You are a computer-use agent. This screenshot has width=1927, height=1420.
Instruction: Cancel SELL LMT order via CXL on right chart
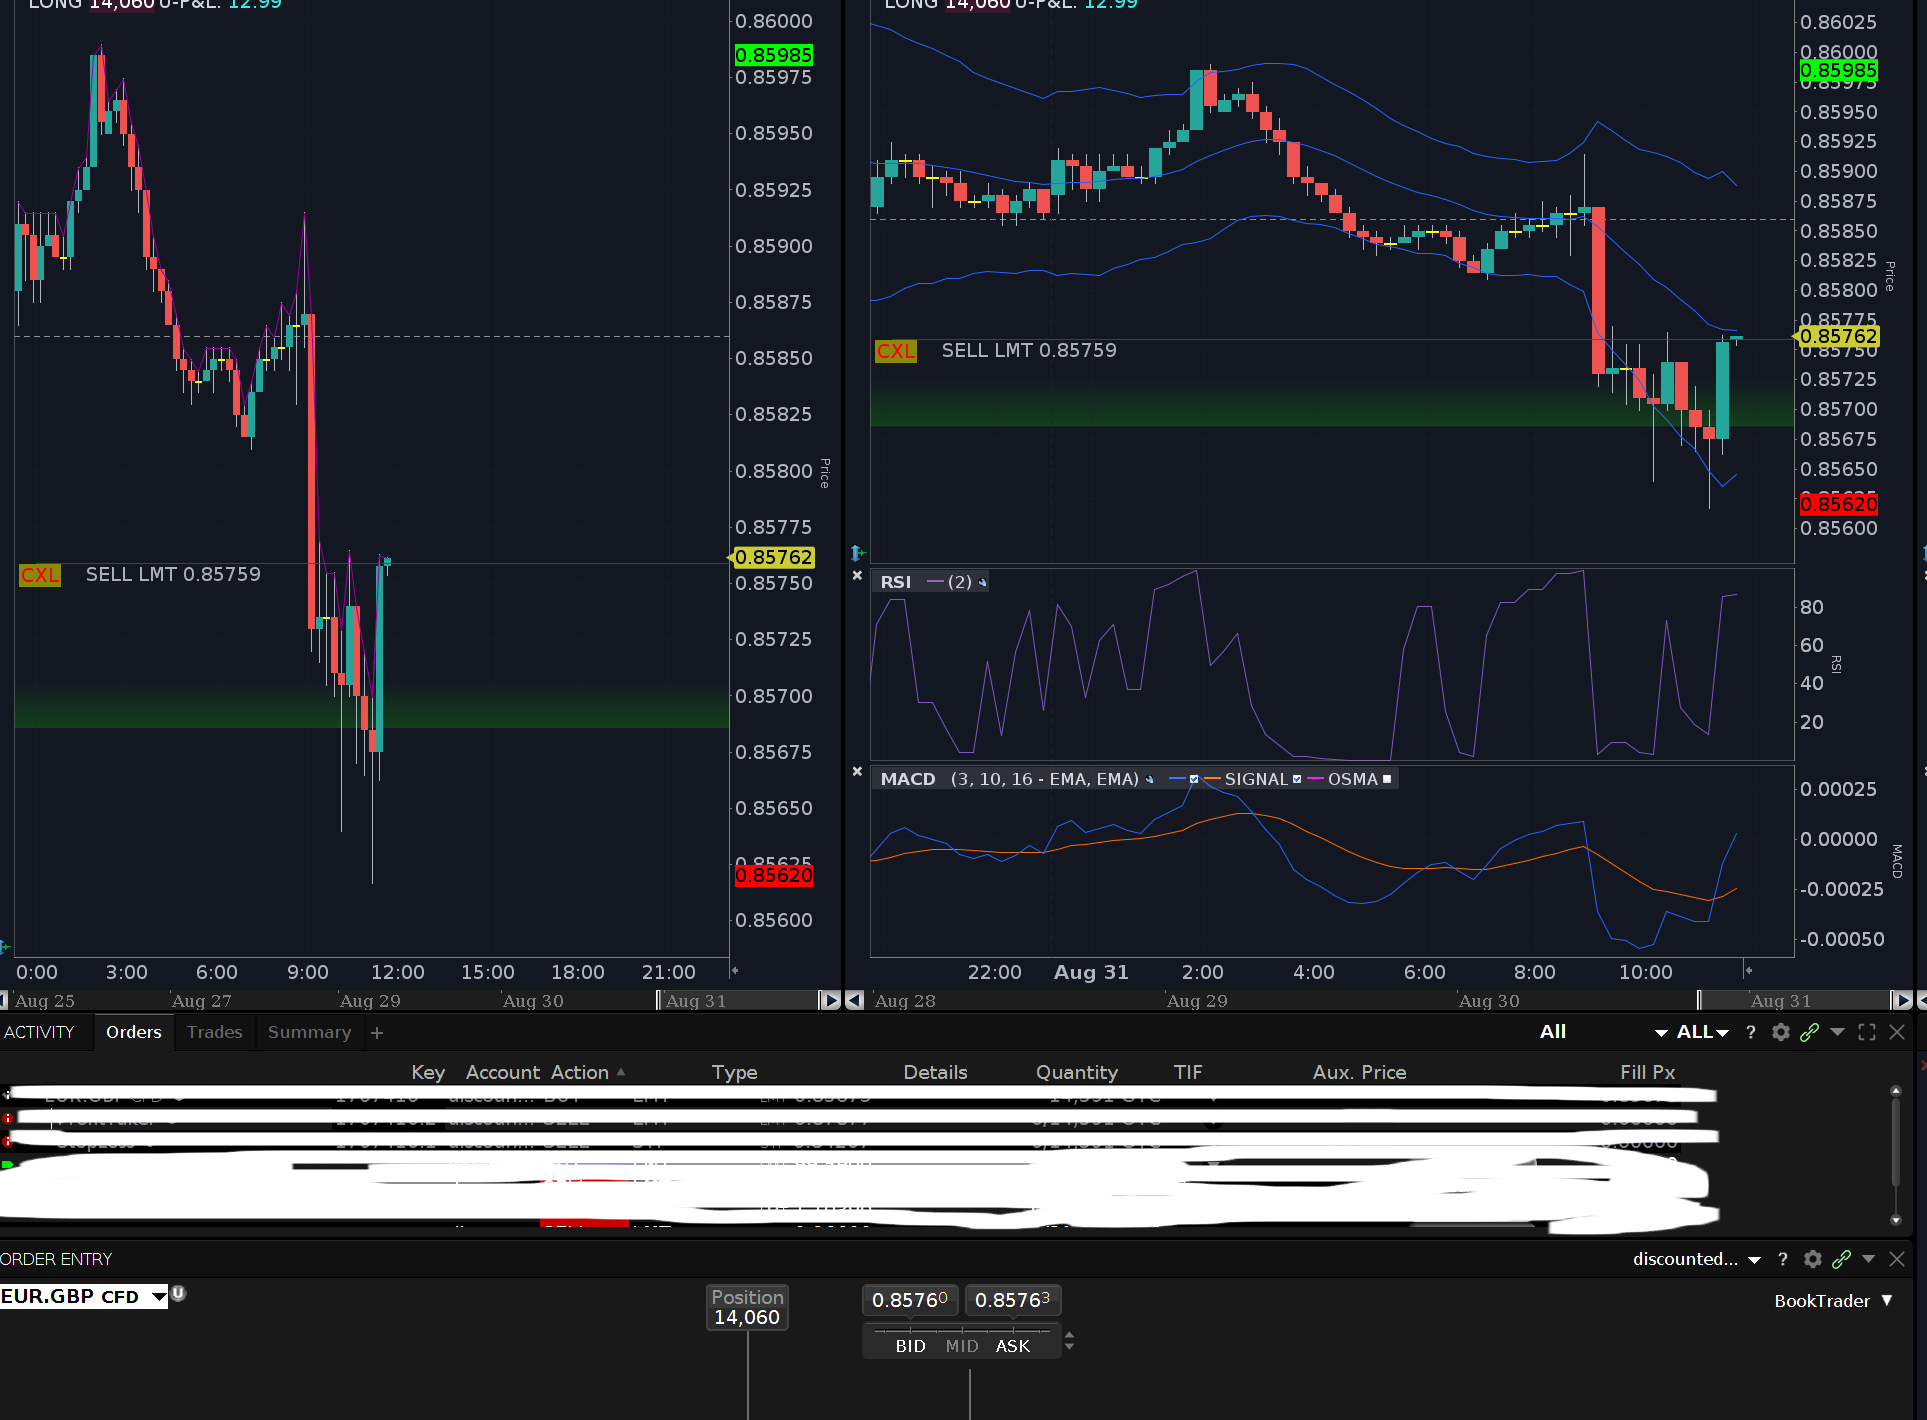(896, 351)
